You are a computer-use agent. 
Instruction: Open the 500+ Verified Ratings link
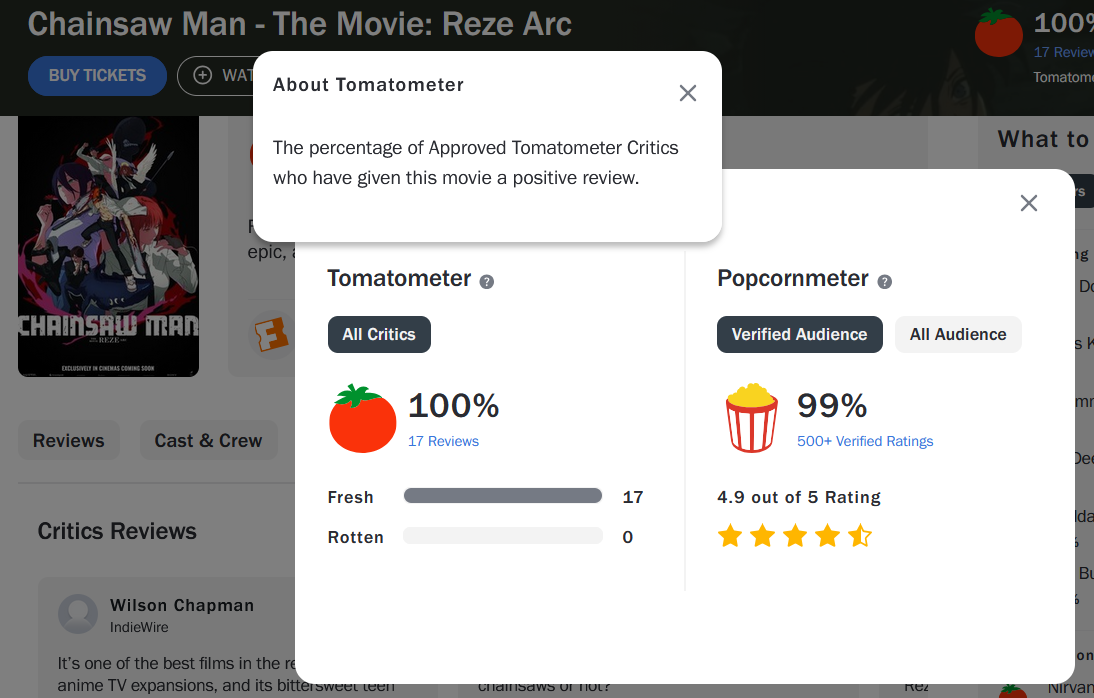[x=865, y=441]
